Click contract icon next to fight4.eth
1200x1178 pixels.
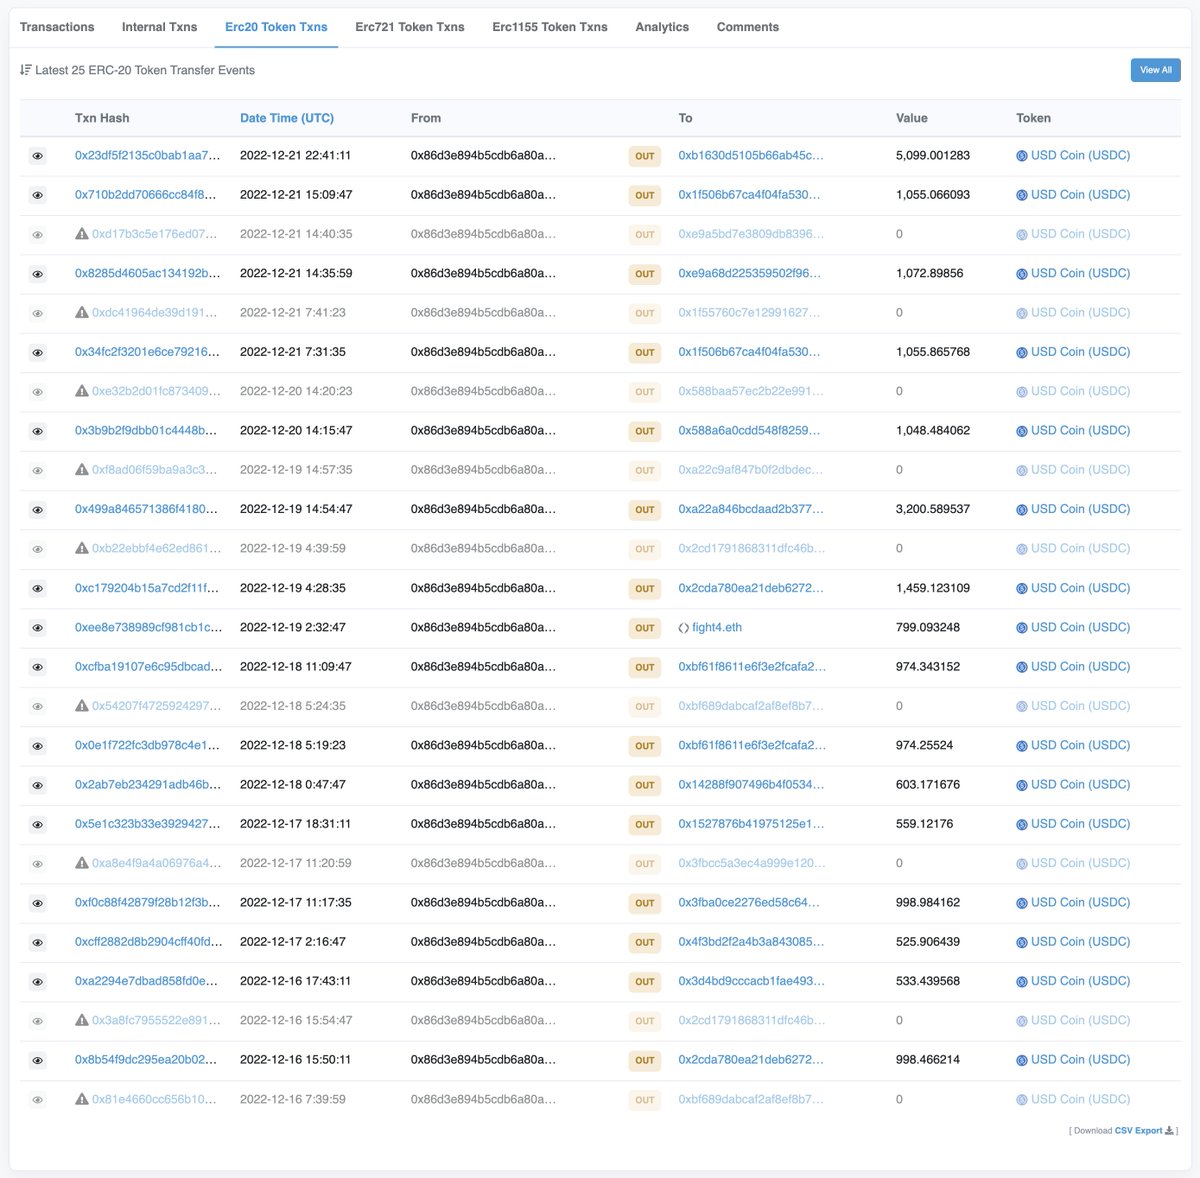click(684, 628)
